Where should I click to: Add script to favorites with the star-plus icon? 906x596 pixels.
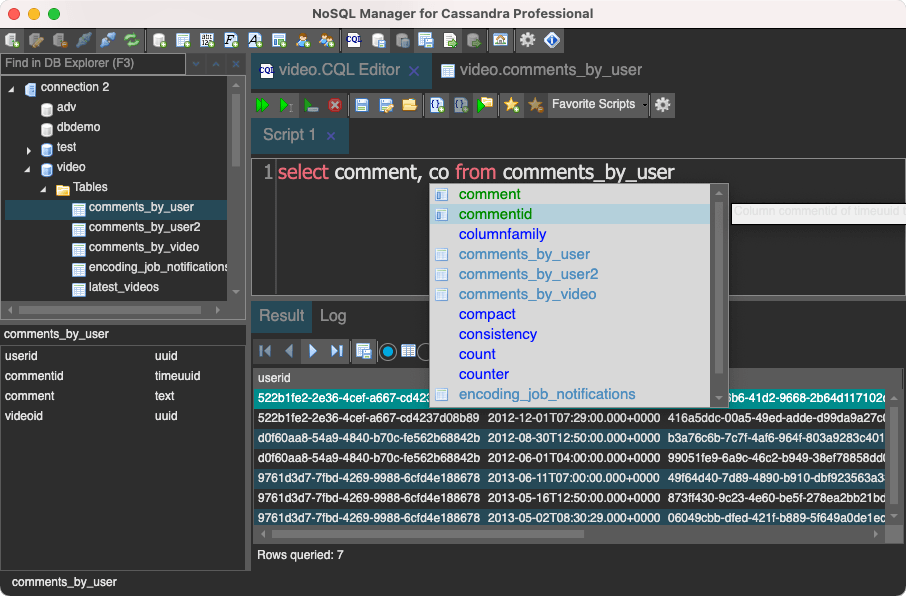[511, 105]
